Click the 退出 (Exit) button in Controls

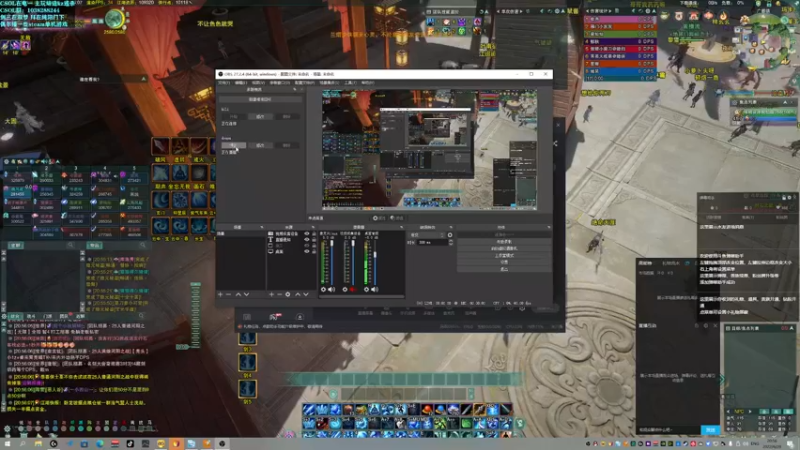[504, 269]
